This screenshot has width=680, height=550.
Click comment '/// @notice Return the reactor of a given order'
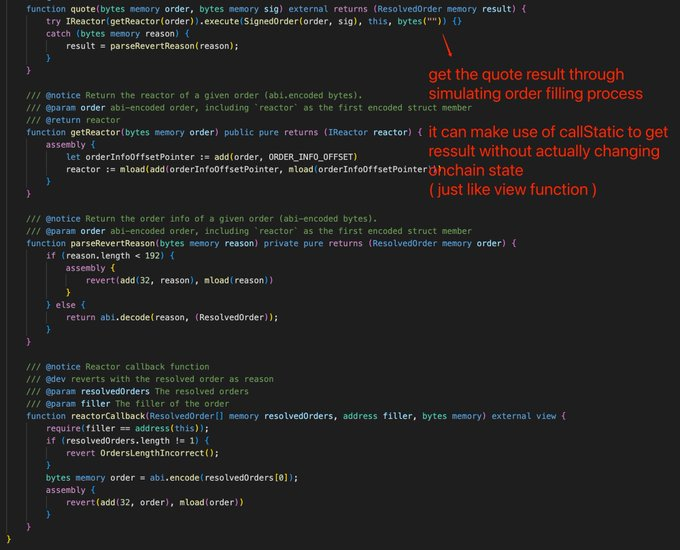tap(194, 95)
